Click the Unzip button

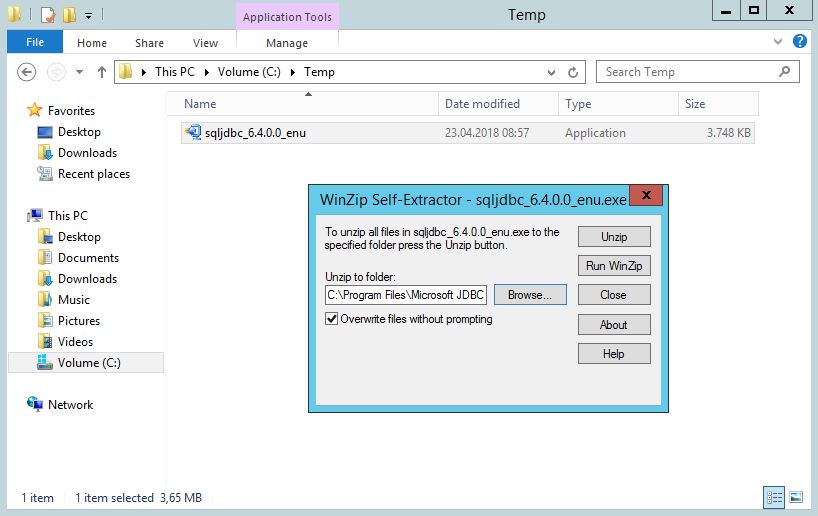click(614, 237)
